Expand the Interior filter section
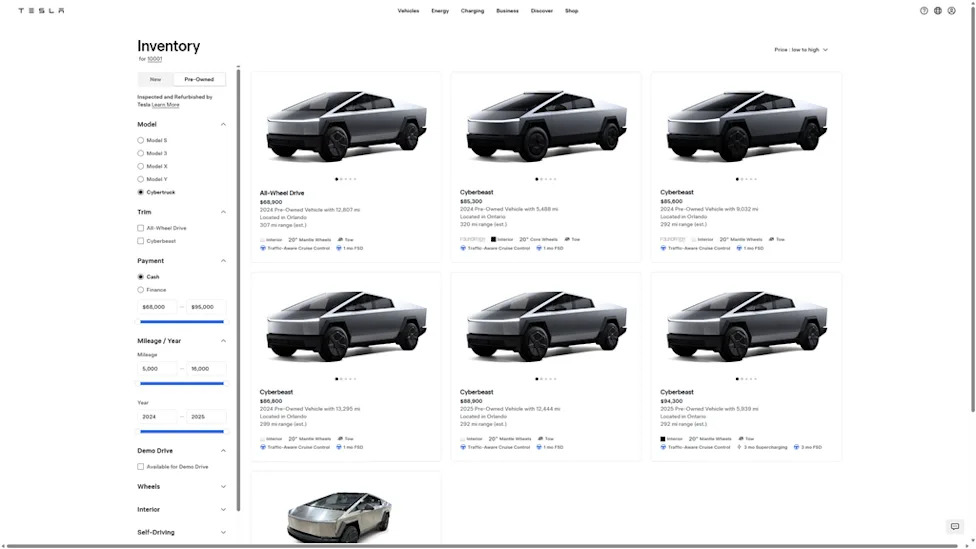The height and width of the screenshot is (549, 976). point(223,510)
